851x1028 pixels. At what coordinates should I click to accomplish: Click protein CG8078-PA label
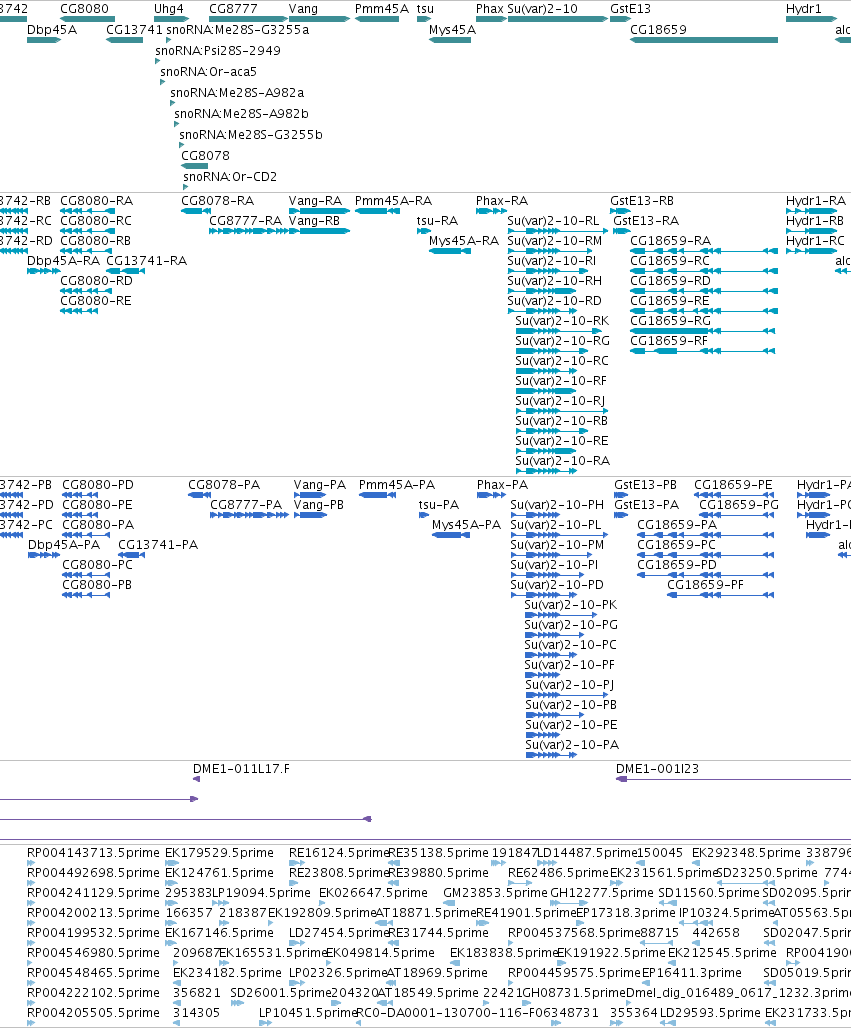click(x=224, y=484)
